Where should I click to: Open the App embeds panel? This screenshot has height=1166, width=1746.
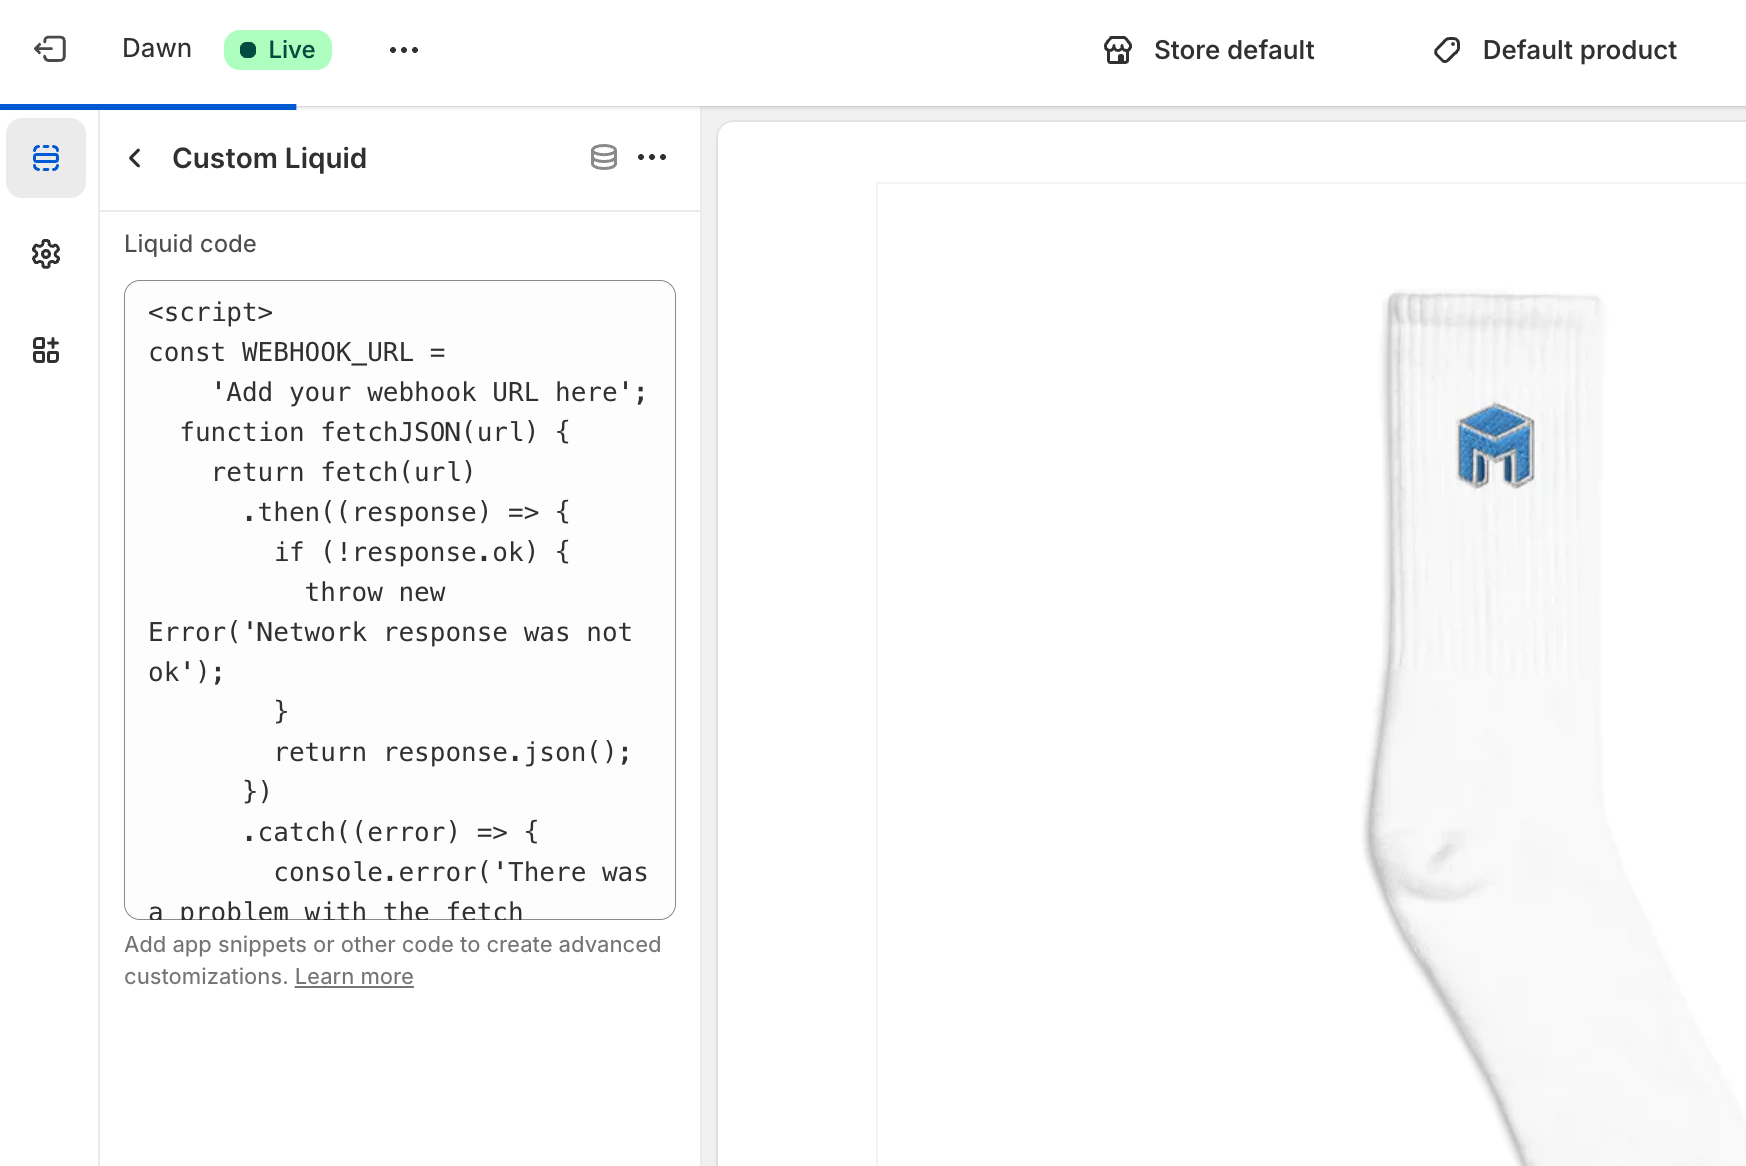46,350
